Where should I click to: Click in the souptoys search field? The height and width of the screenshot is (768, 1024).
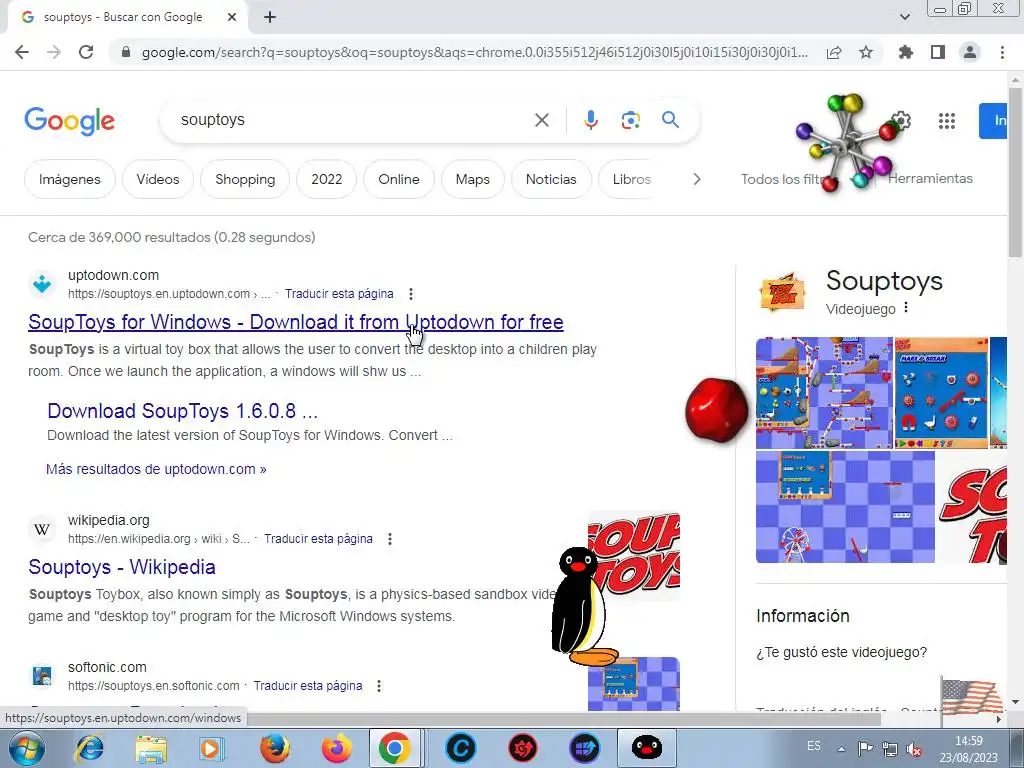click(353, 120)
